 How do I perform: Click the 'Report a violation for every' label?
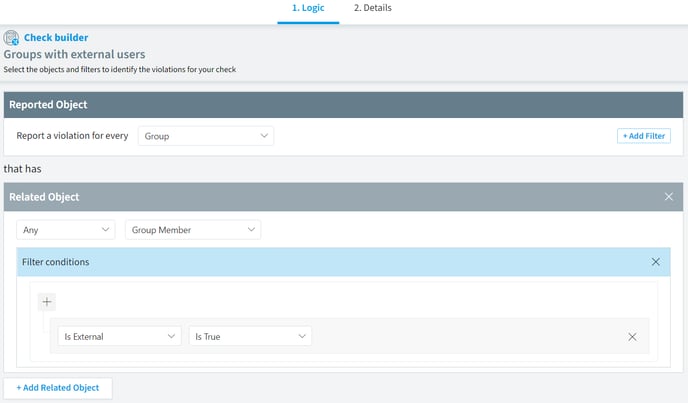[x=72, y=136]
